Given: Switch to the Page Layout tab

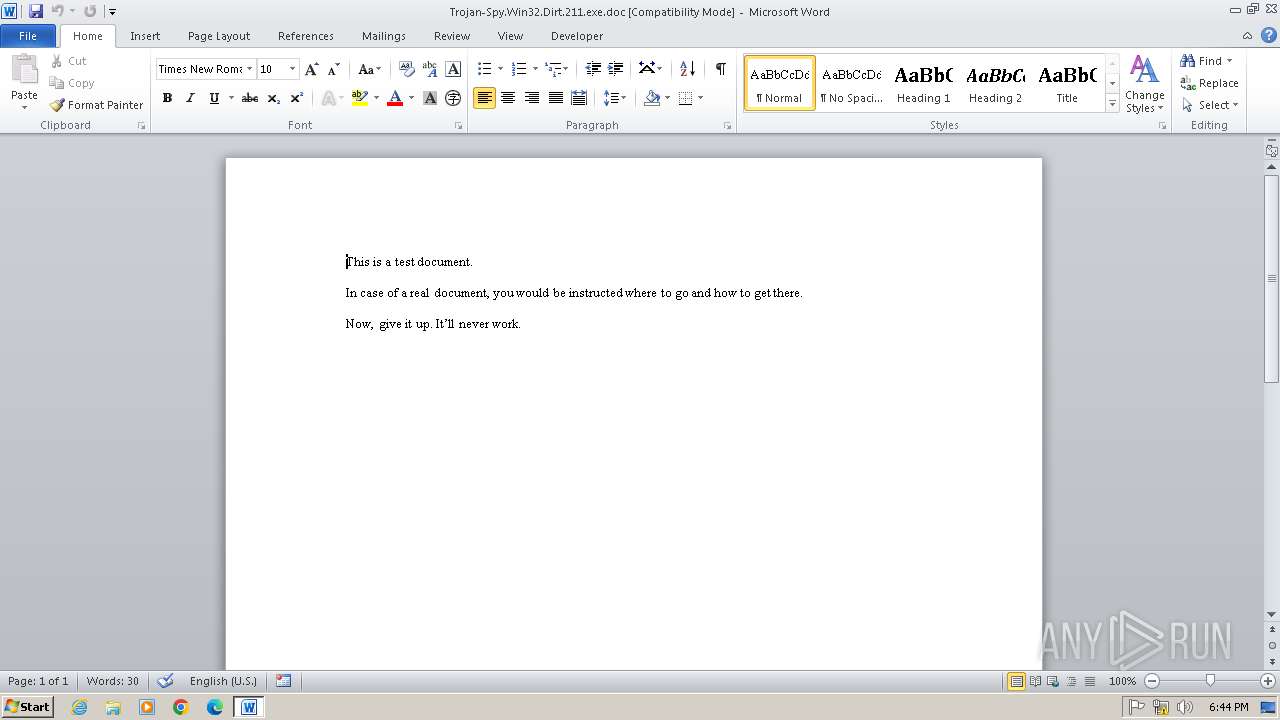Looking at the screenshot, I should coord(219,36).
